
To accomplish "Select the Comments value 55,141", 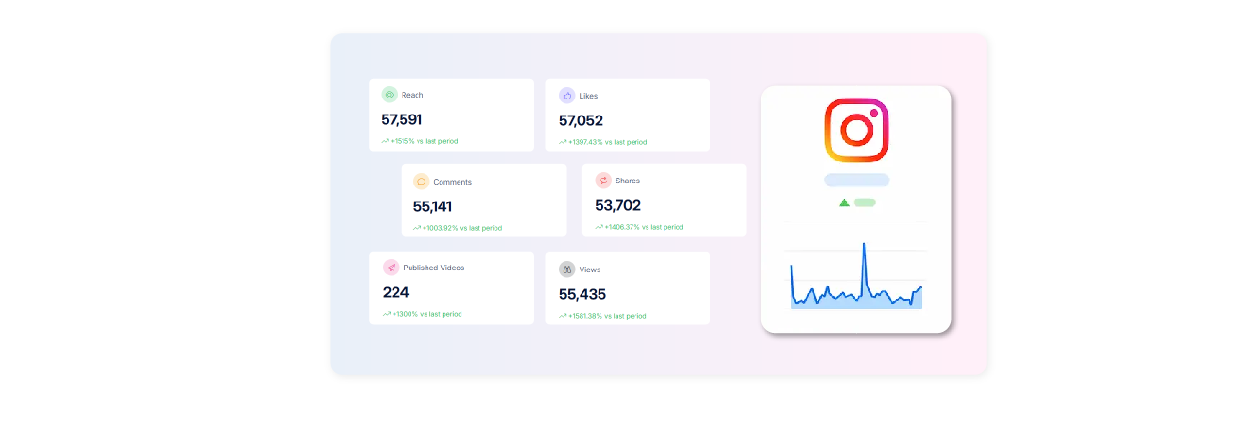I will [433, 206].
